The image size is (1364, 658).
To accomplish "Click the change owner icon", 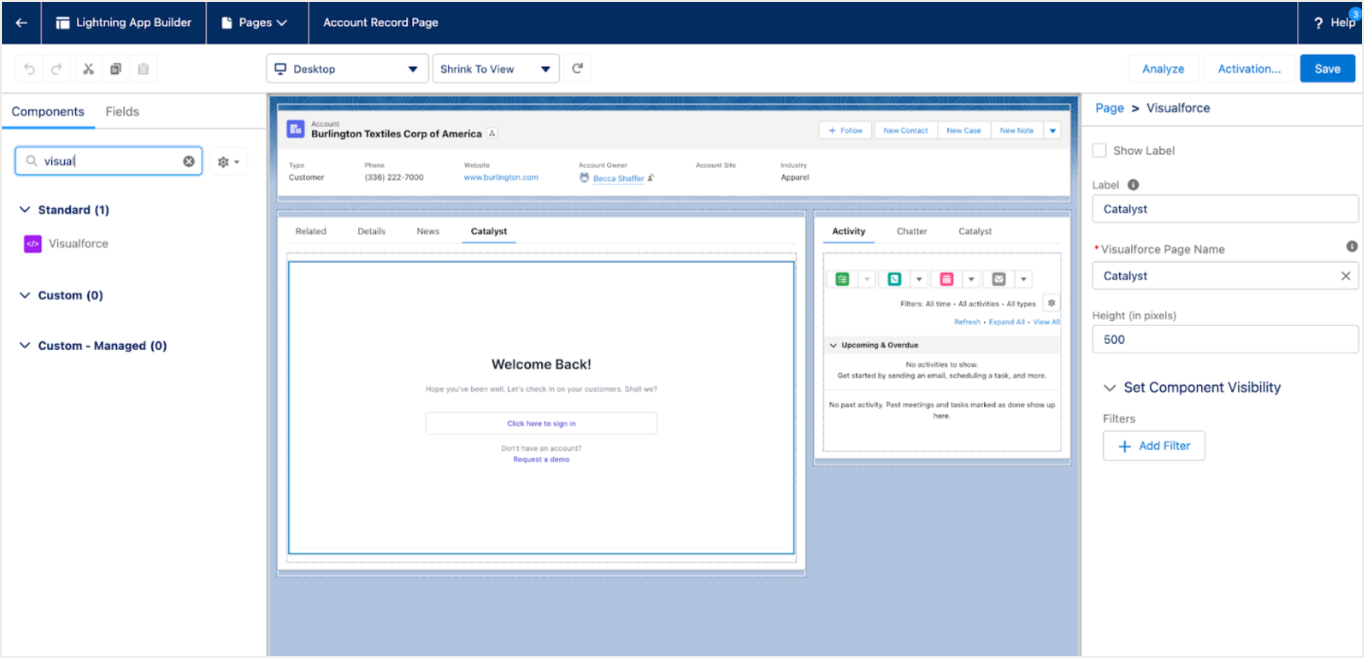I will click(651, 178).
